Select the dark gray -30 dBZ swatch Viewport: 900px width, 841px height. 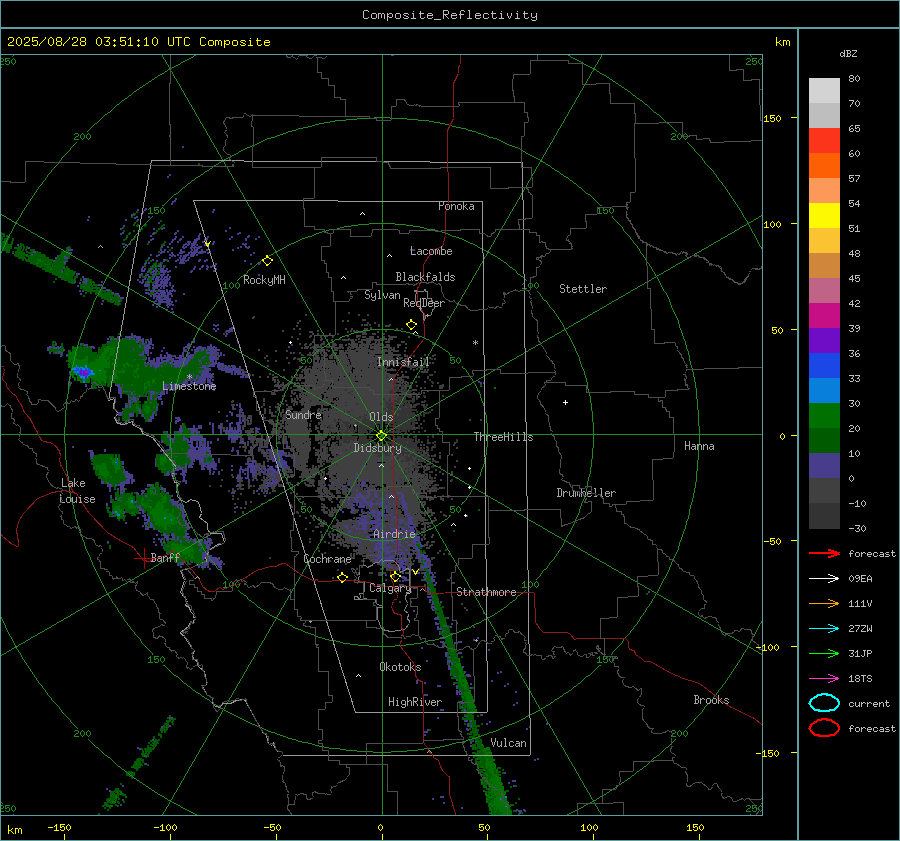tap(824, 516)
